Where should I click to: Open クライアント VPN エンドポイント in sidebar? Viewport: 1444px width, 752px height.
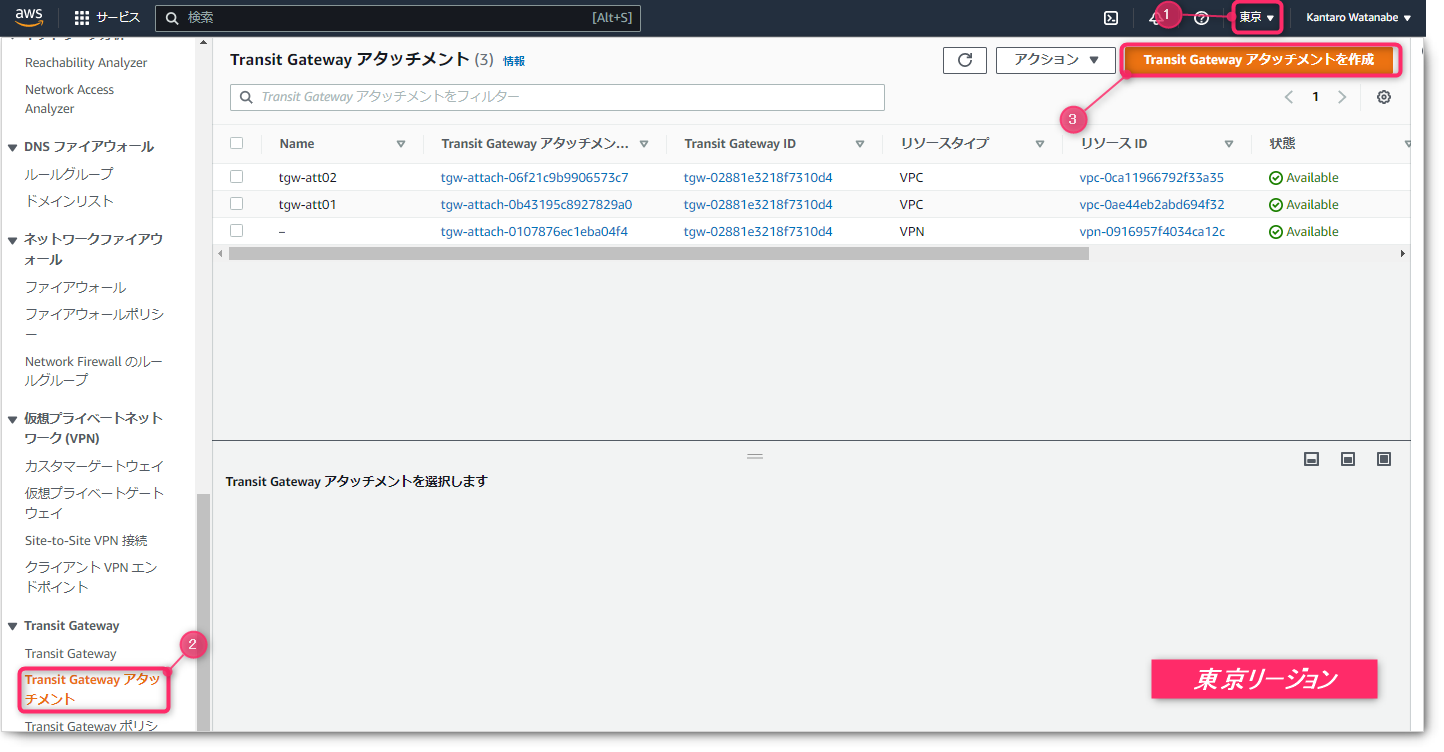[x=91, y=577]
